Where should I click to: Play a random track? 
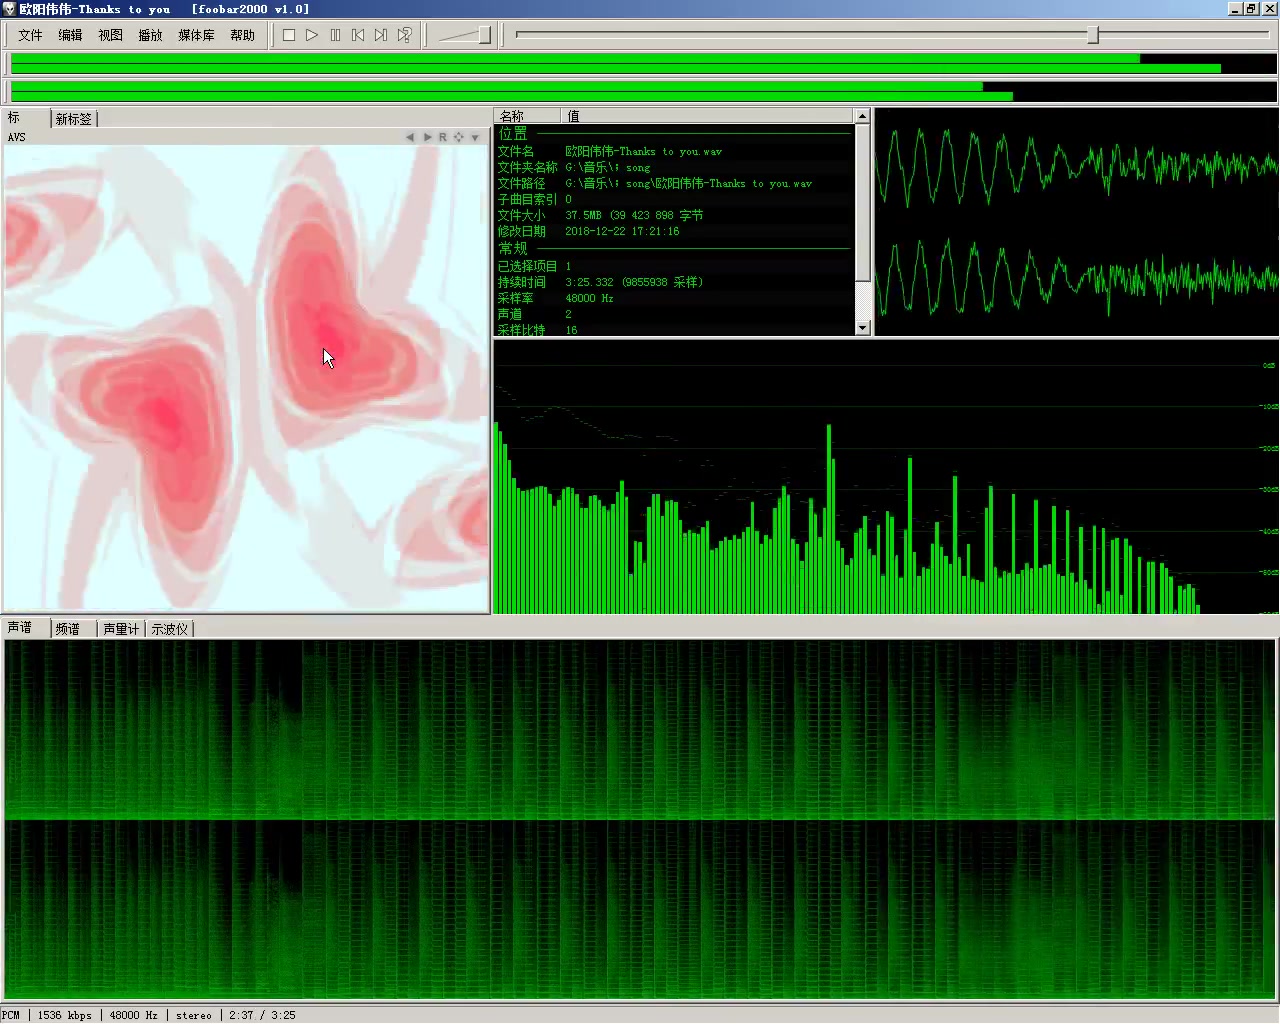[x=404, y=35]
